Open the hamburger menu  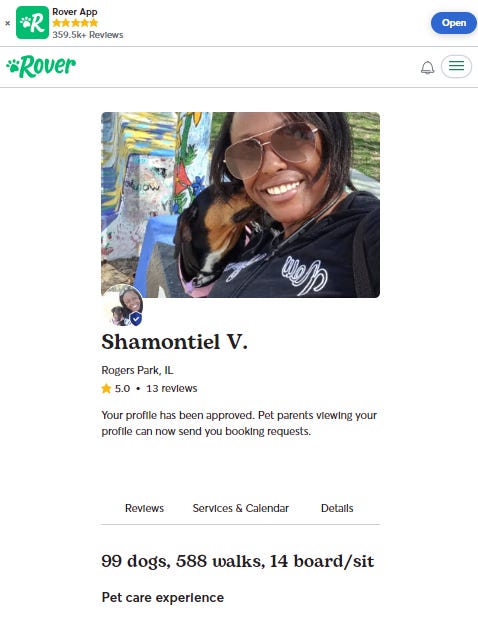click(x=456, y=66)
